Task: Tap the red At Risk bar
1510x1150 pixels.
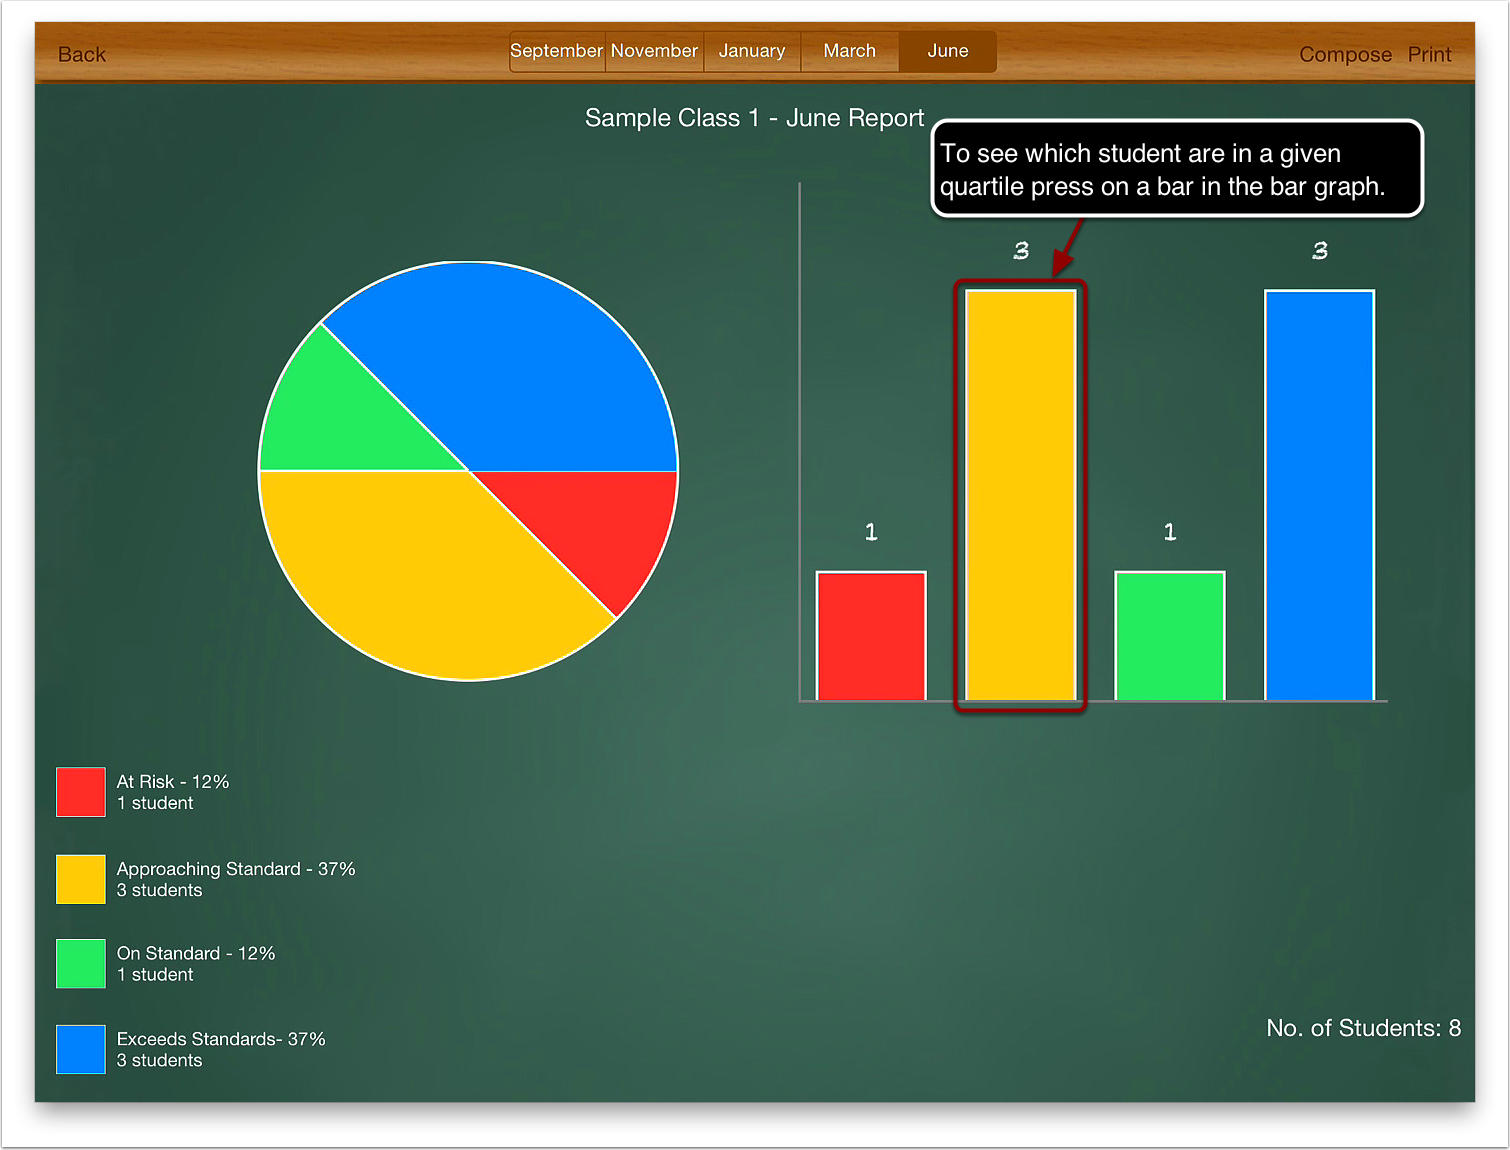Action: point(871,636)
